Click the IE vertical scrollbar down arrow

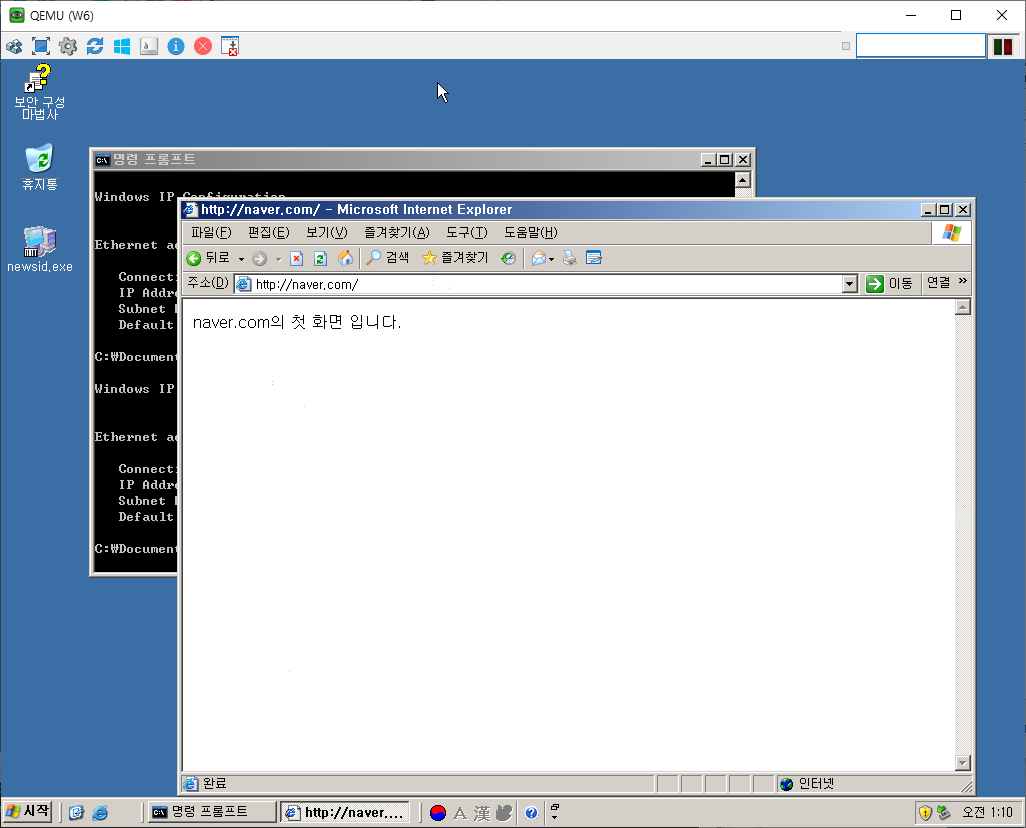point(963,763)
